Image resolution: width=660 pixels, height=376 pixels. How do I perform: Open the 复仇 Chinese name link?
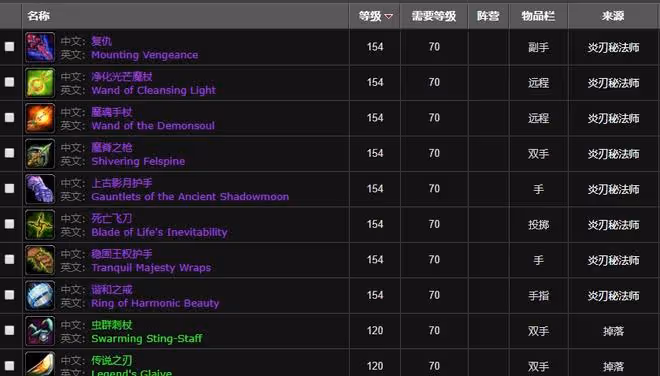point(101,41)
